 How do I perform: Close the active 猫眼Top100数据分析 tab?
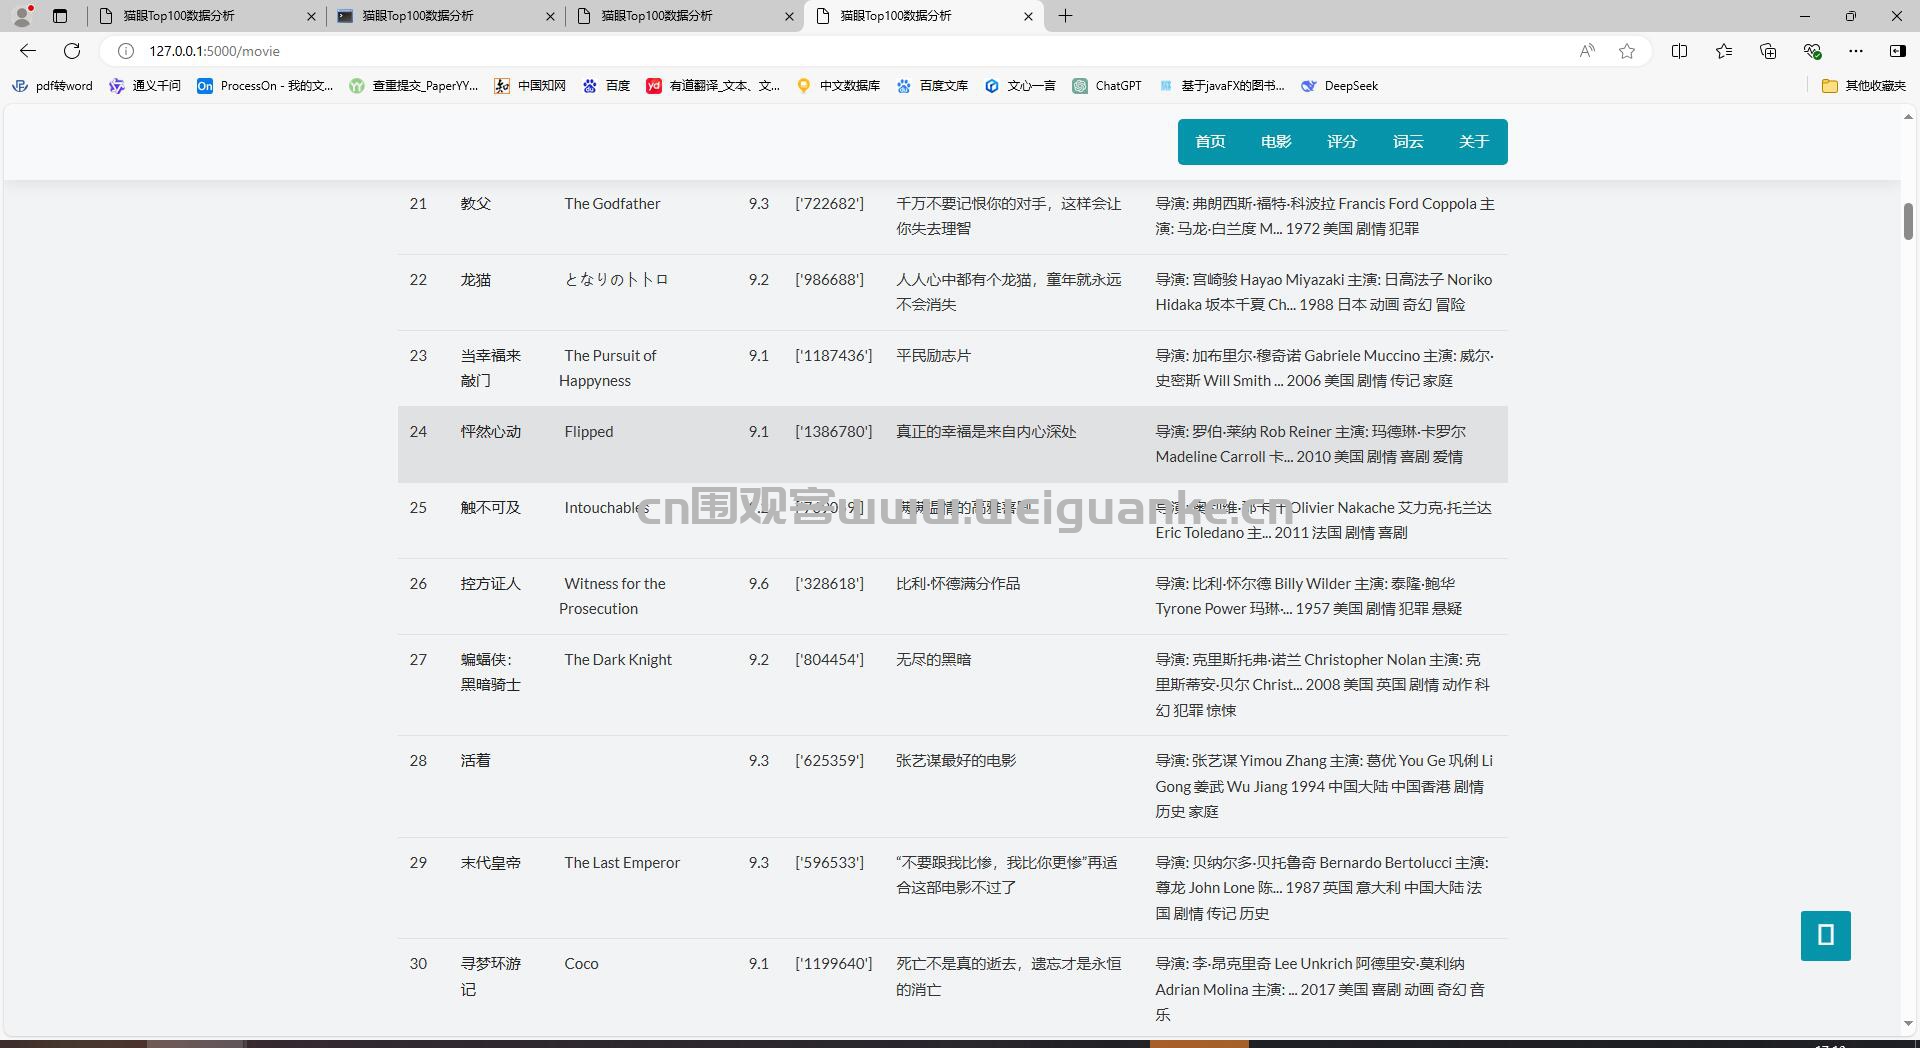click(x=1028, y=16)
